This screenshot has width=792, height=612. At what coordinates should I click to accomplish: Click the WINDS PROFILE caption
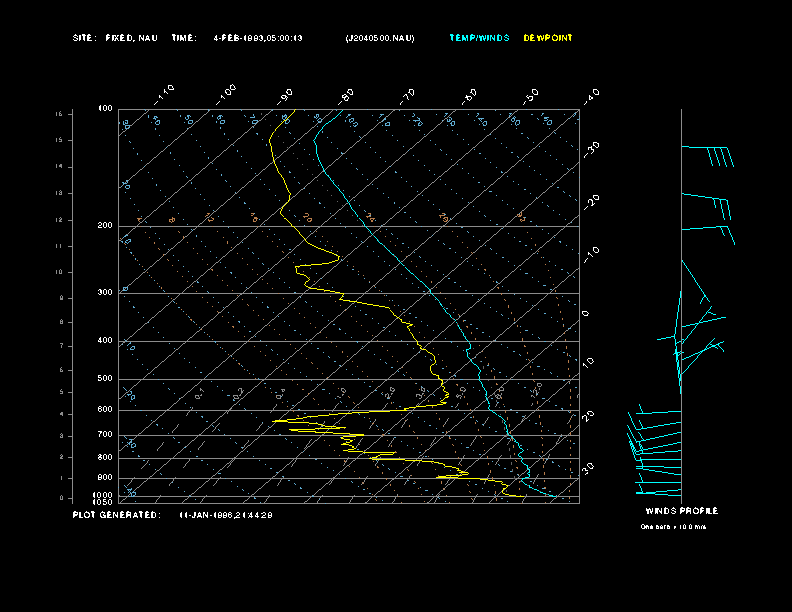coord(681,511)
